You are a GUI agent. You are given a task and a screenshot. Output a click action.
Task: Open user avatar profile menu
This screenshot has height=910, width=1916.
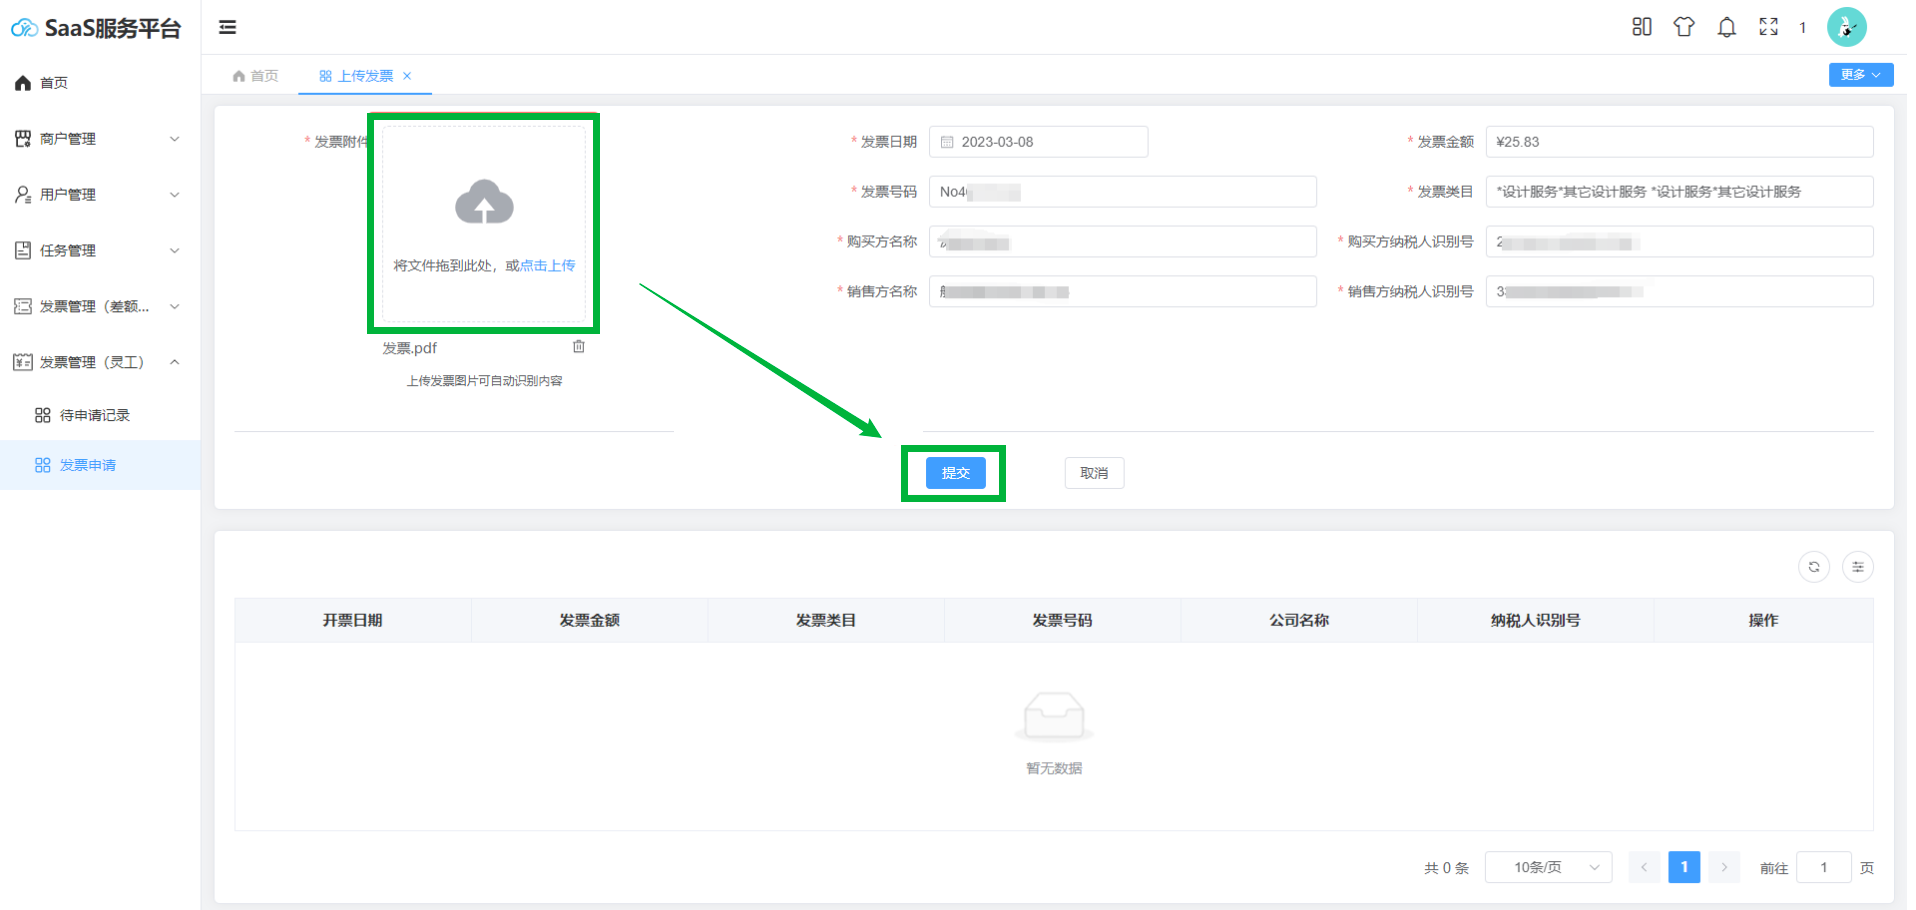[x=1846, y=27]
